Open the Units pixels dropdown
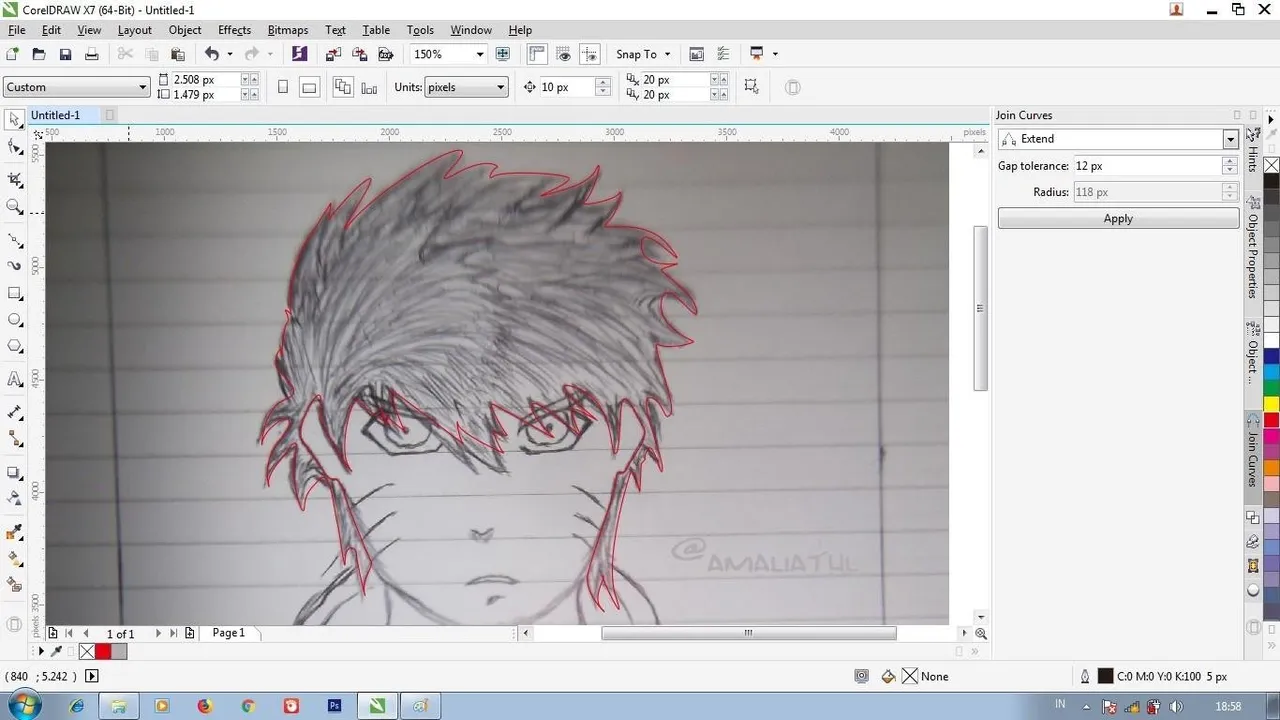Viewport: 1280px width, 720px height. pos(467,87)
